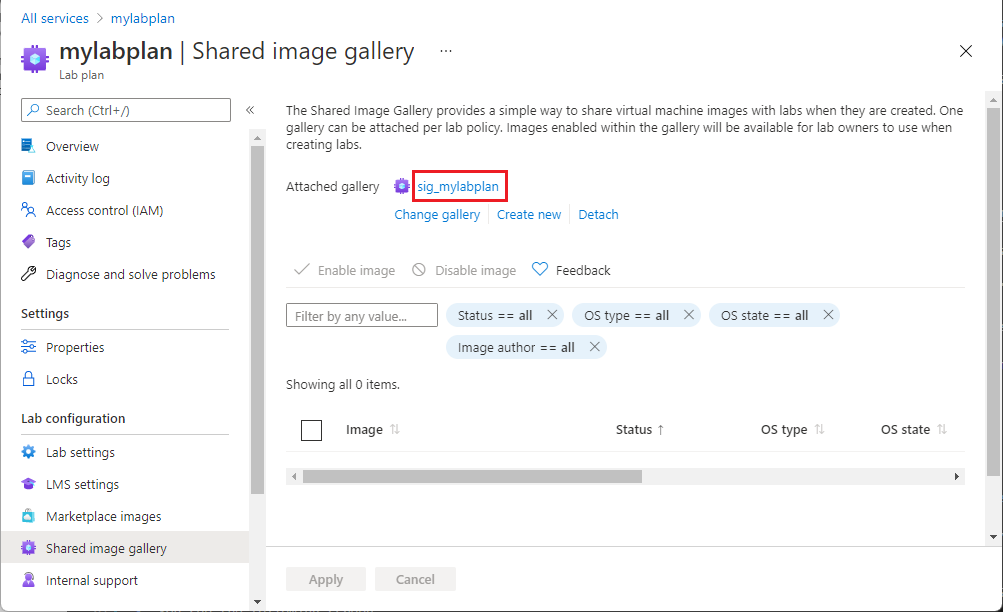Remove the Image author == all filter
1003x612 pixels.
(594, 347)
